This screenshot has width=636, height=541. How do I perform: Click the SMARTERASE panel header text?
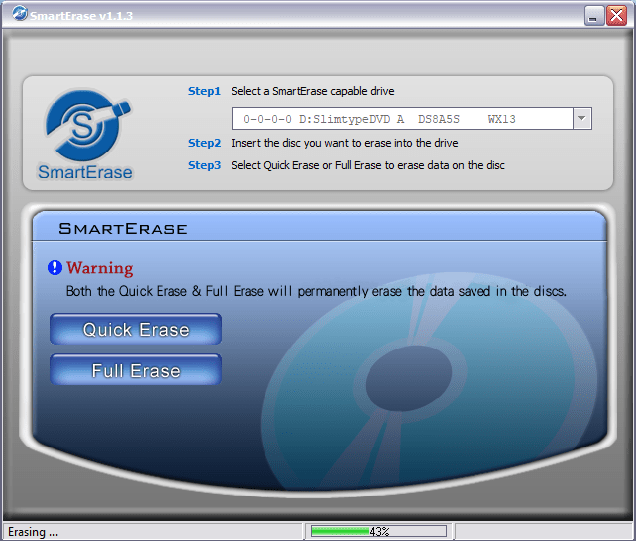coord(122,229)
